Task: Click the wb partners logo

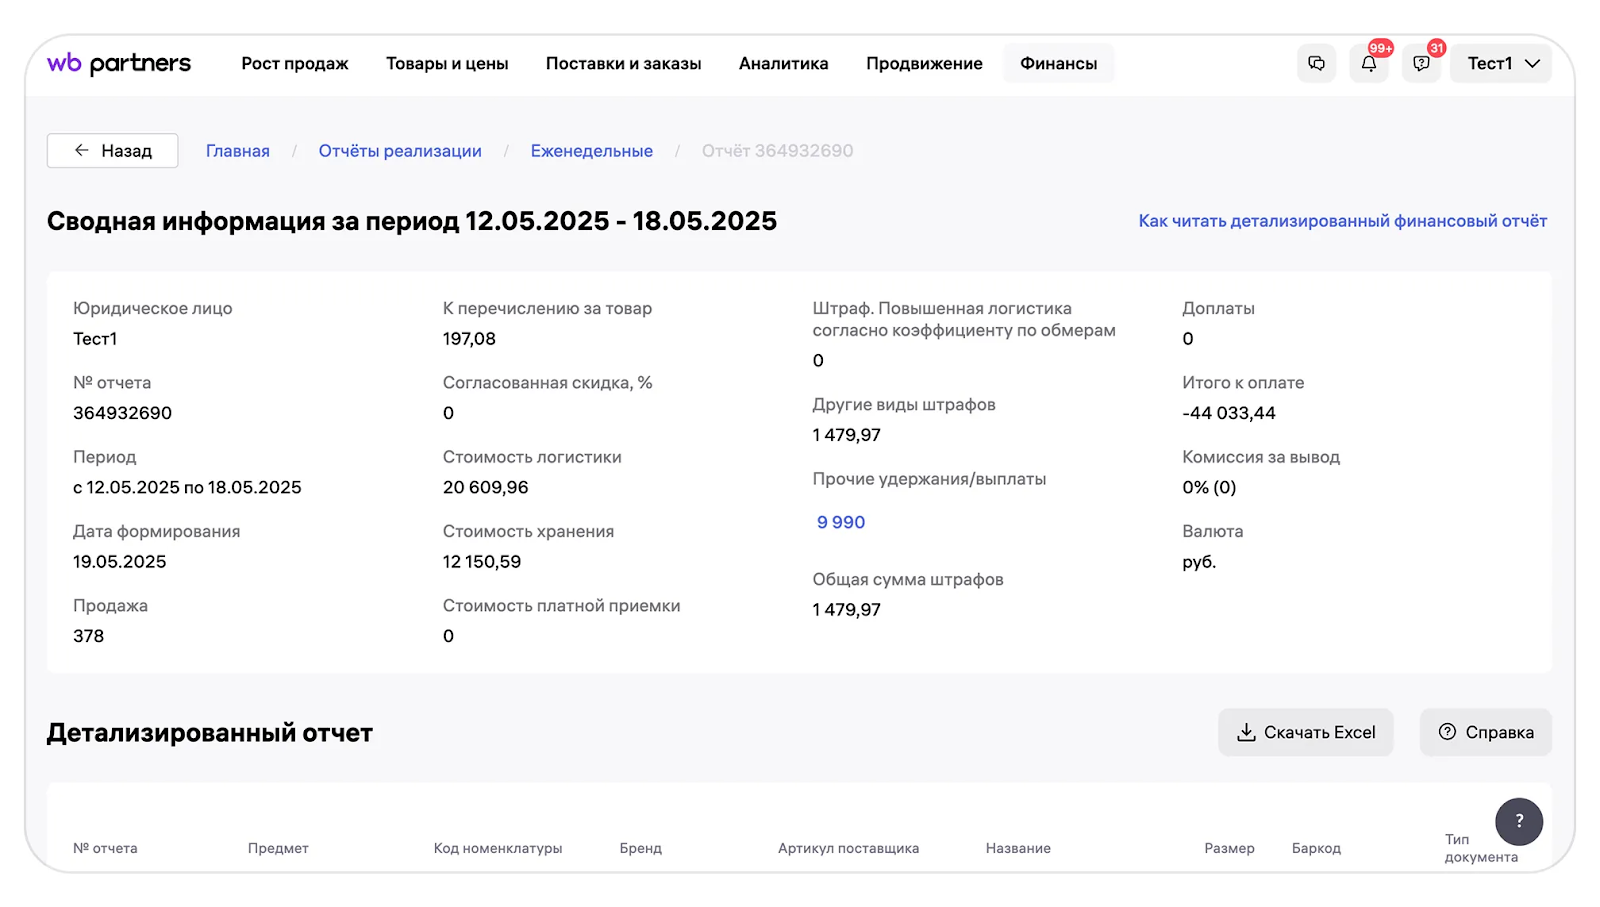Action: (x=119, y=63)
